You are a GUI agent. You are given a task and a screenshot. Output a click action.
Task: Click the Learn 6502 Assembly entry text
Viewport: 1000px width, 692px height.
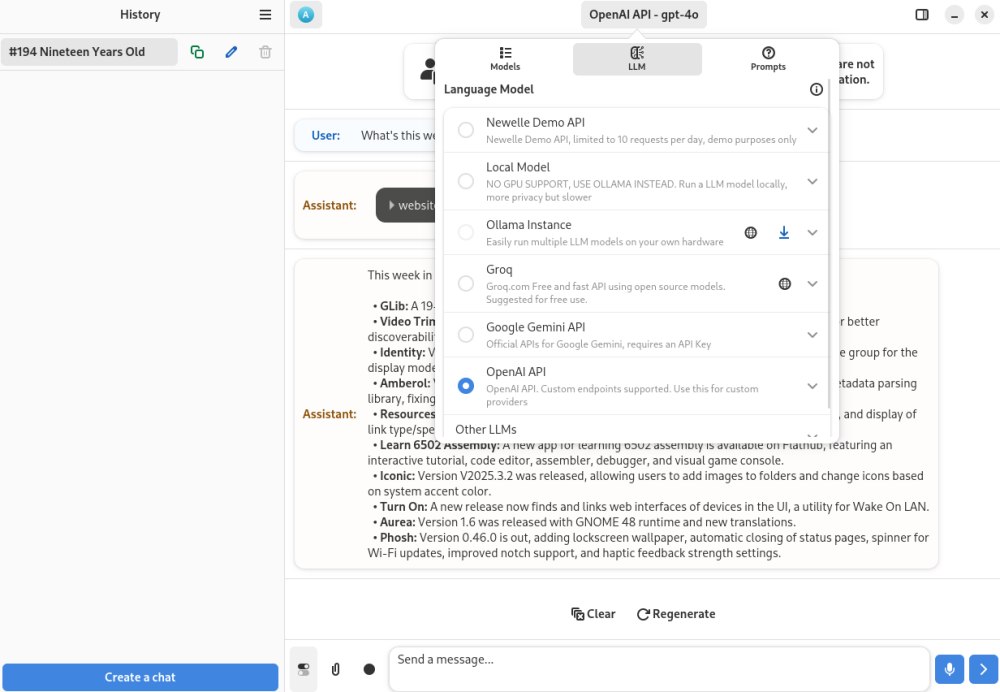(x=629, y=453)
